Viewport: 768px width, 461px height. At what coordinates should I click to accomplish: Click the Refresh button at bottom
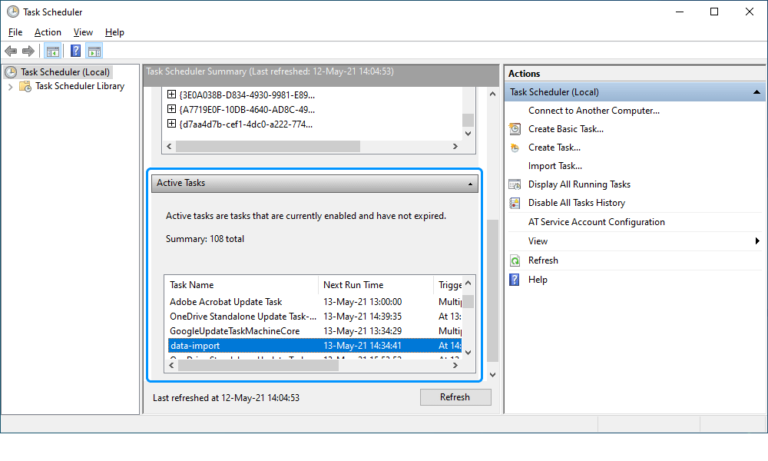click(456, 397)
